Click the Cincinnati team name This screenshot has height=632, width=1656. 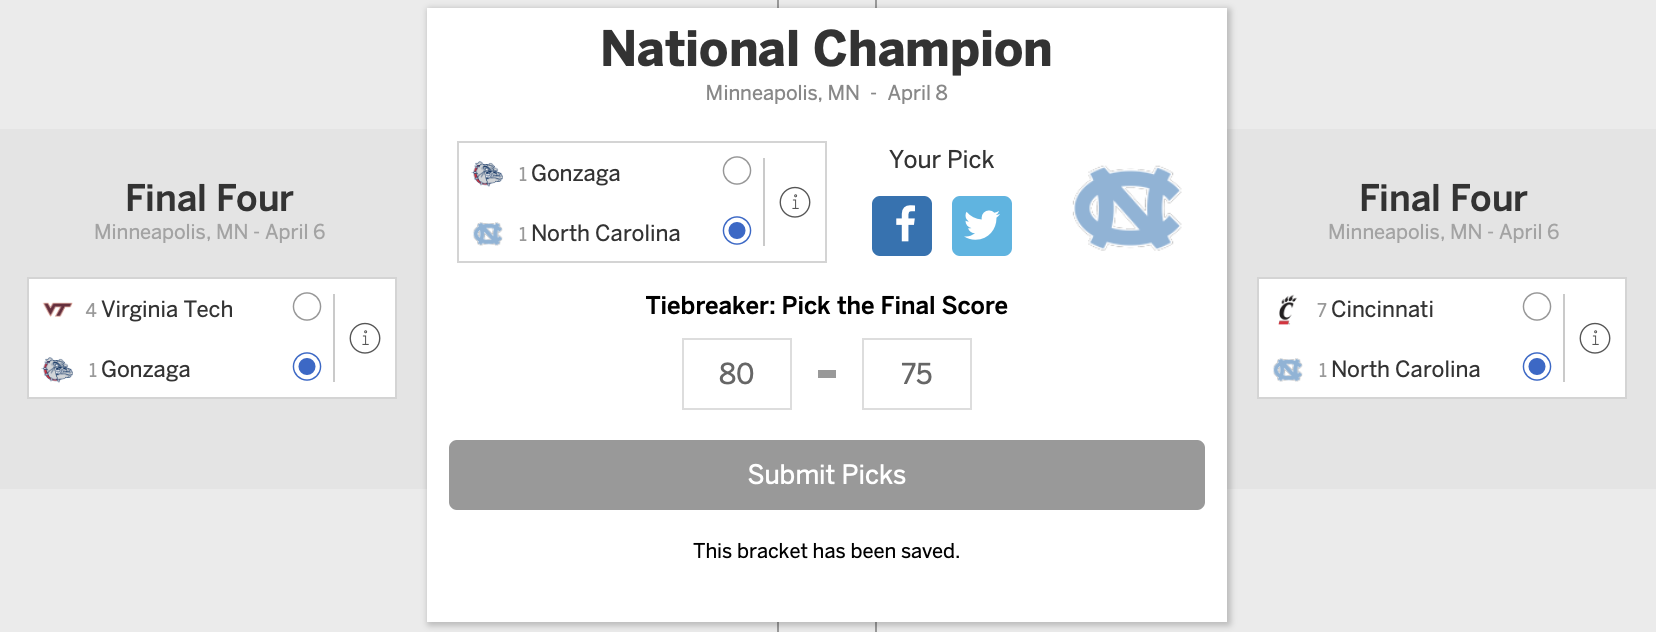(1382, 309)
